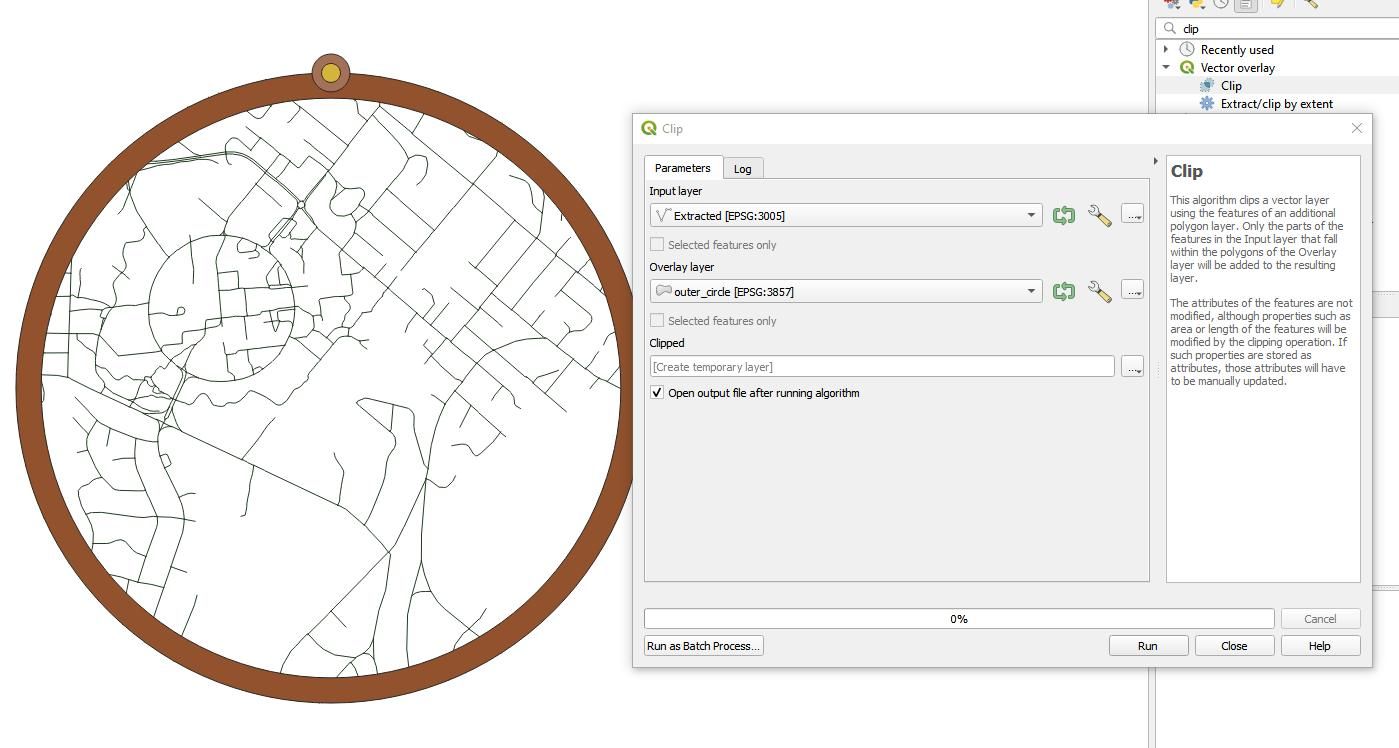Viewport: 1399px width, 748px height.
Task: Select Clip algorithm in the toolbox tree
Action: click(1231, 86)
